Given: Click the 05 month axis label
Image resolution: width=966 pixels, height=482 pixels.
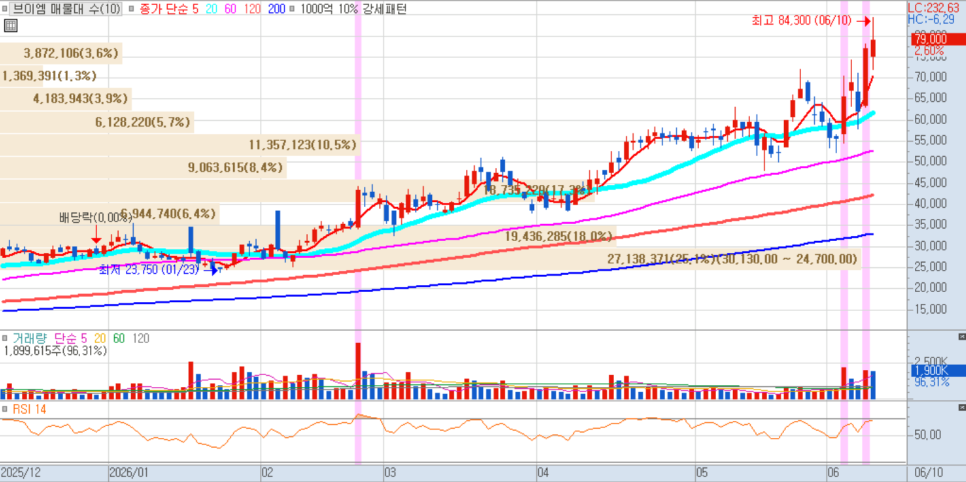Looking at the screenshot, I should pyautogui.click(x=702, y=472).
